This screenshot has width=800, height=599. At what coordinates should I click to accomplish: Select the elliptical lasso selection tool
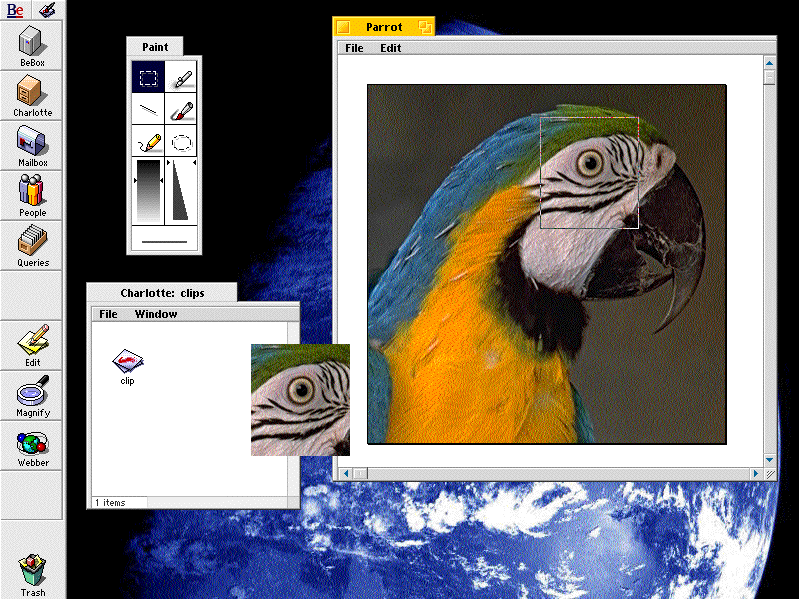(181, 141)
